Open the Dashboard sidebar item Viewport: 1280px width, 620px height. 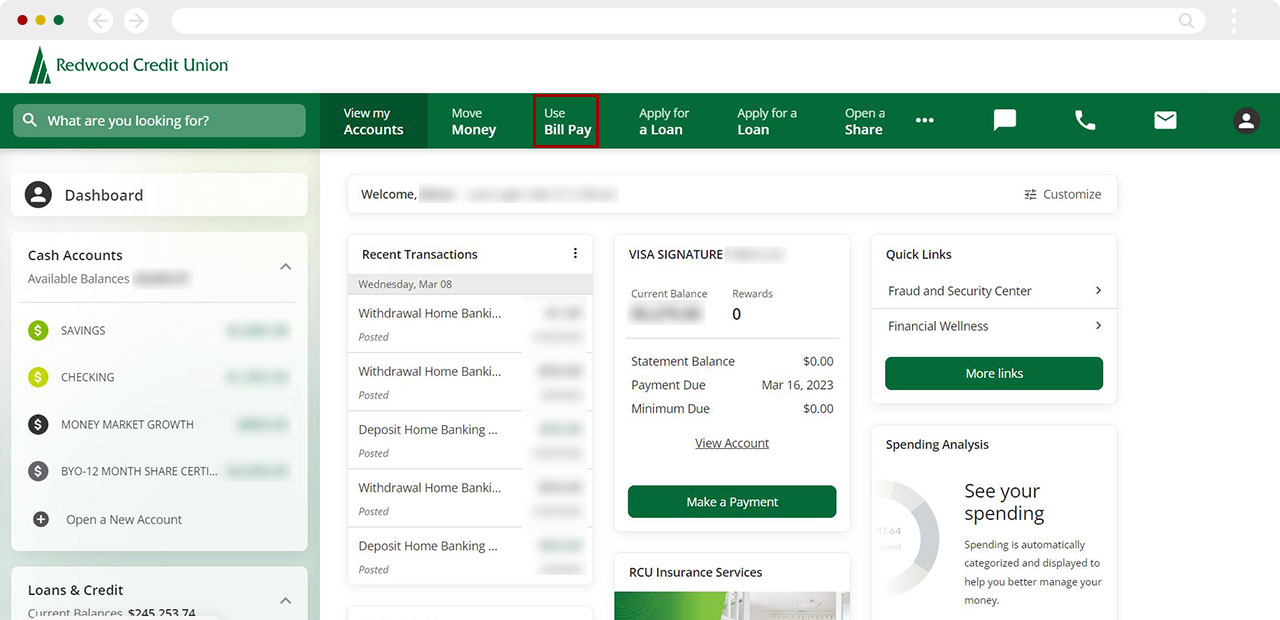pyautogui.click(x=159, y=194)
